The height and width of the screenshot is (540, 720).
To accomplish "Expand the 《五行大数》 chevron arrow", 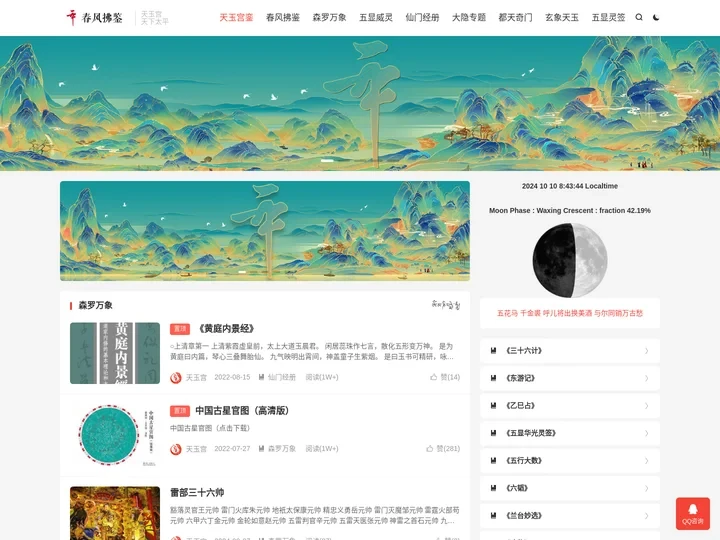I will pos(647,461).
